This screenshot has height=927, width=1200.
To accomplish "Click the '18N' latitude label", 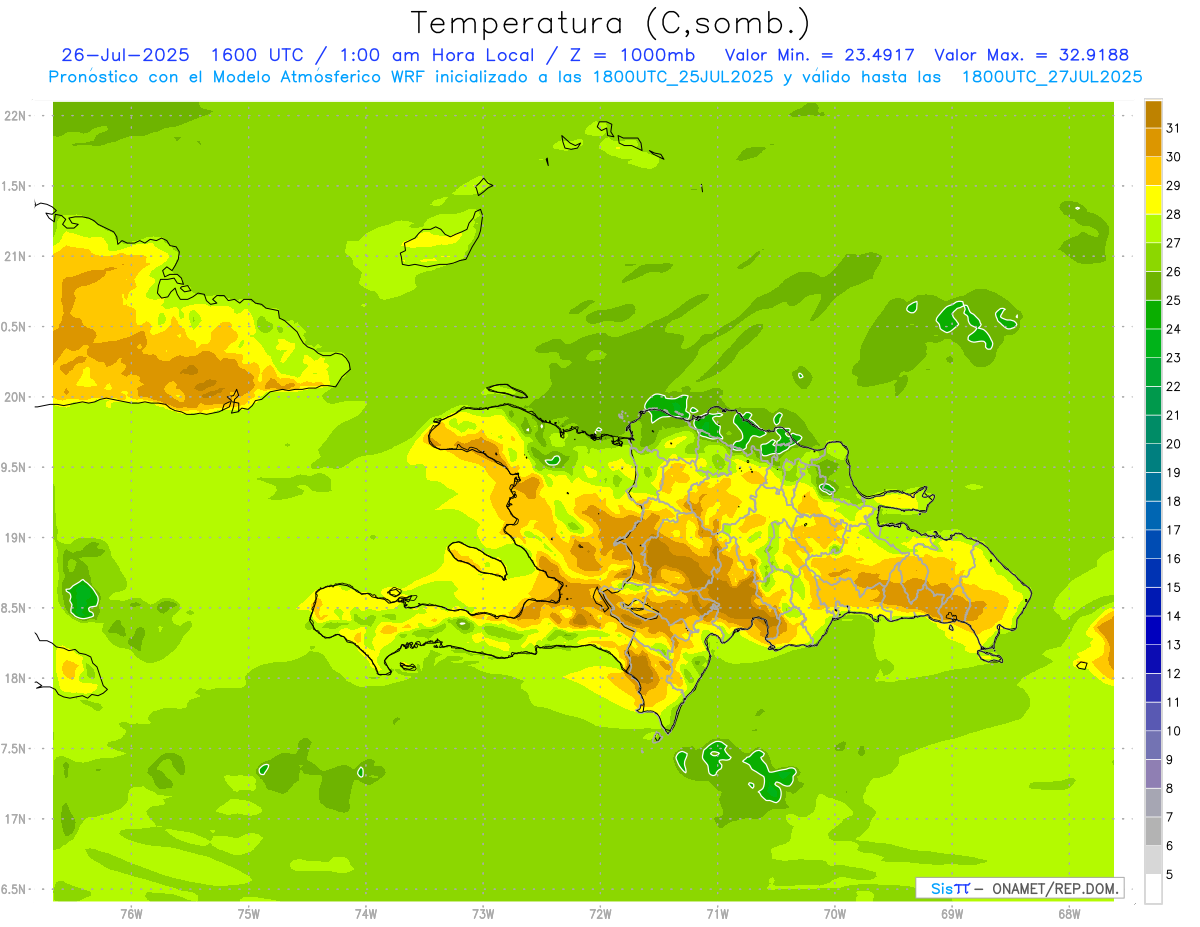I will (x=15, y=678).
